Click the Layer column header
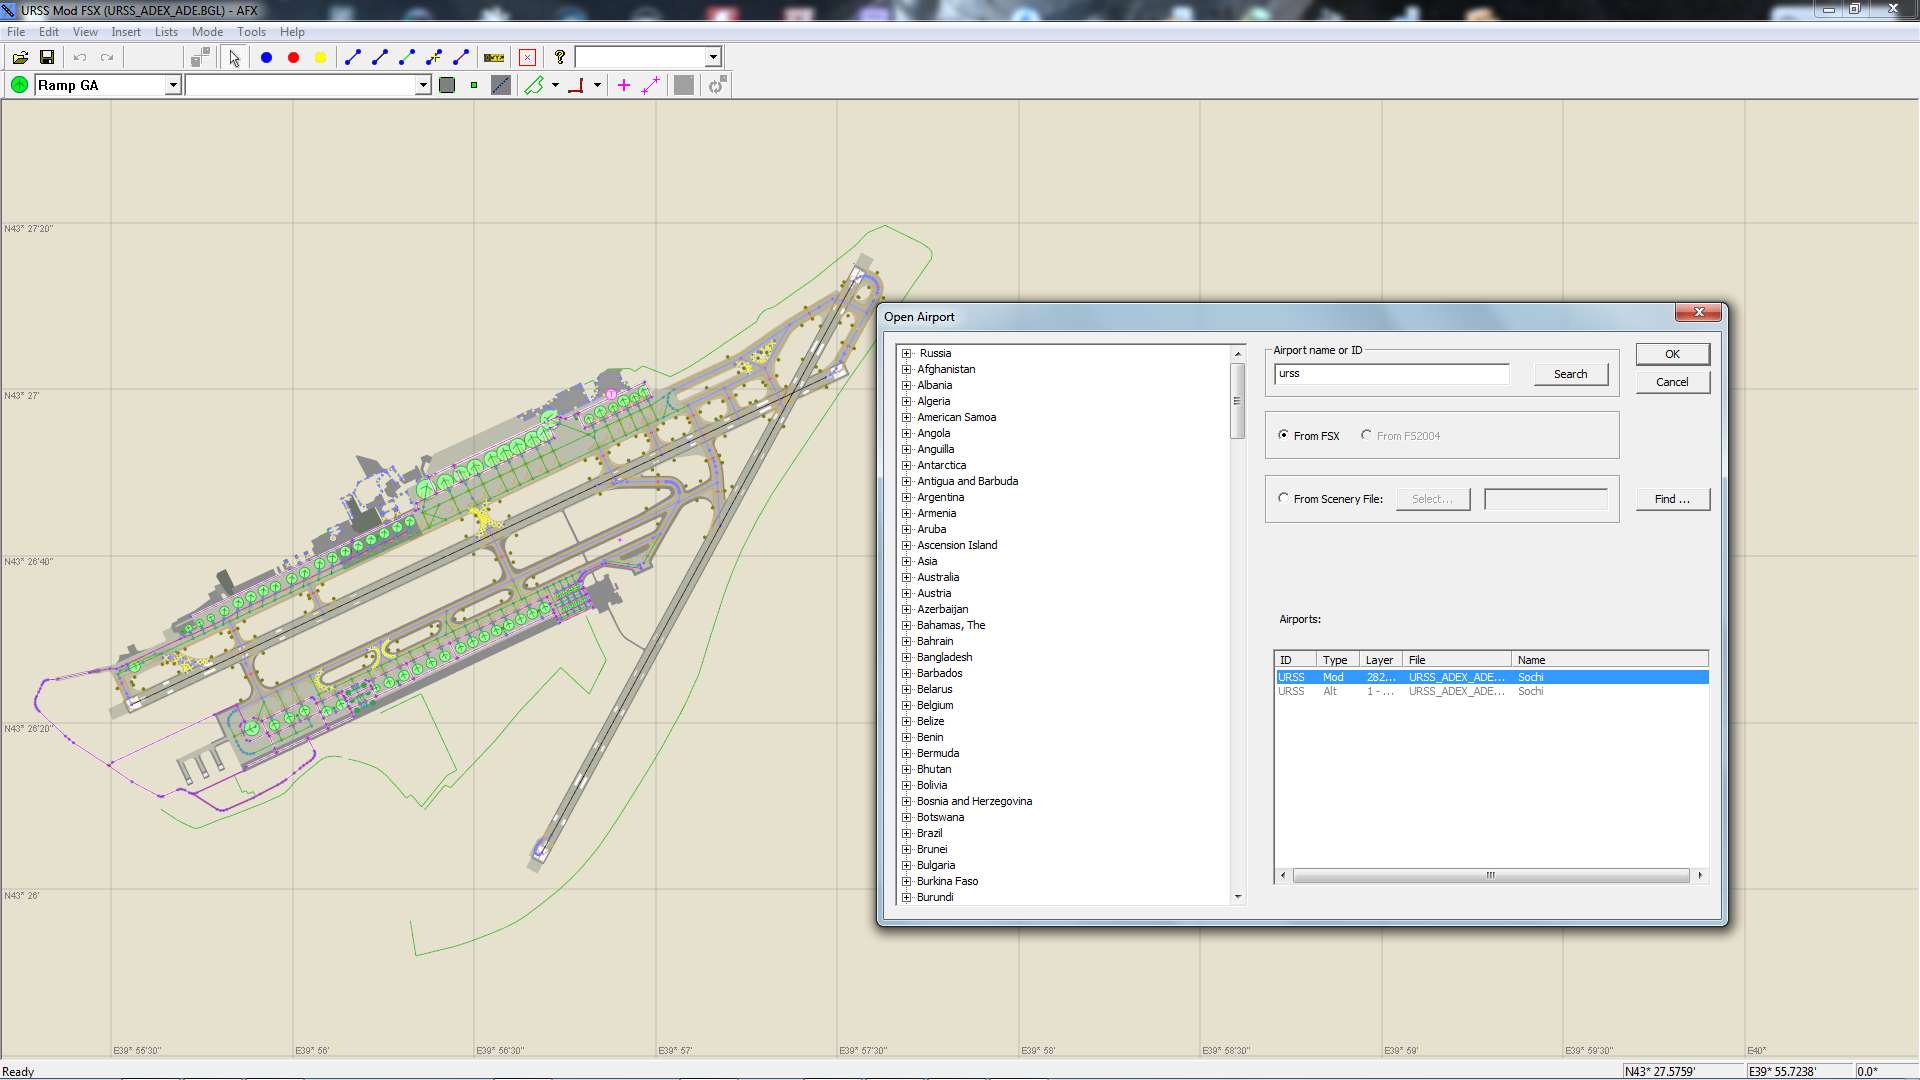Viewport: 1920px width, 1080px height. click(x=1380, y=660)
